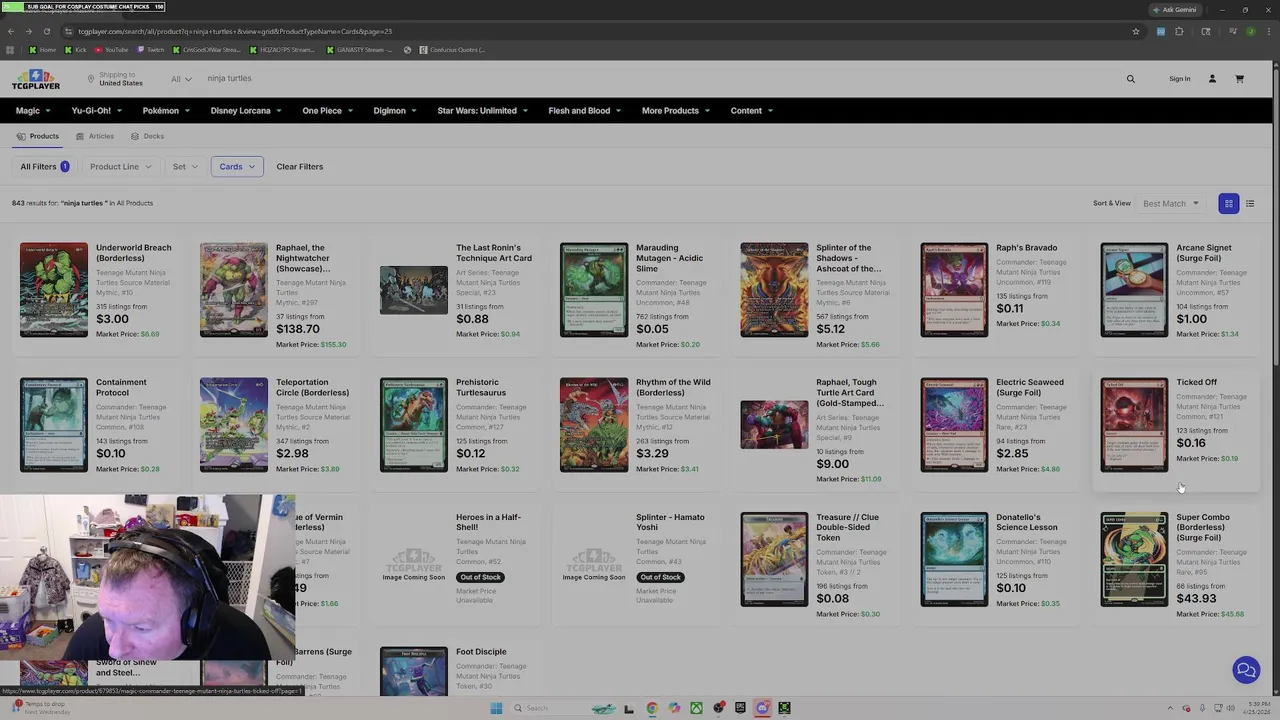Image resolution: width=1280 pixels, height=720 pixels.
Task: Open the browser extensions icon
Action: (1179, 31)
